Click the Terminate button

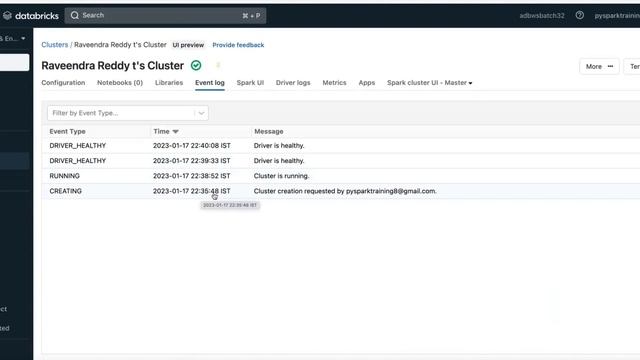[x=632, y=66]
